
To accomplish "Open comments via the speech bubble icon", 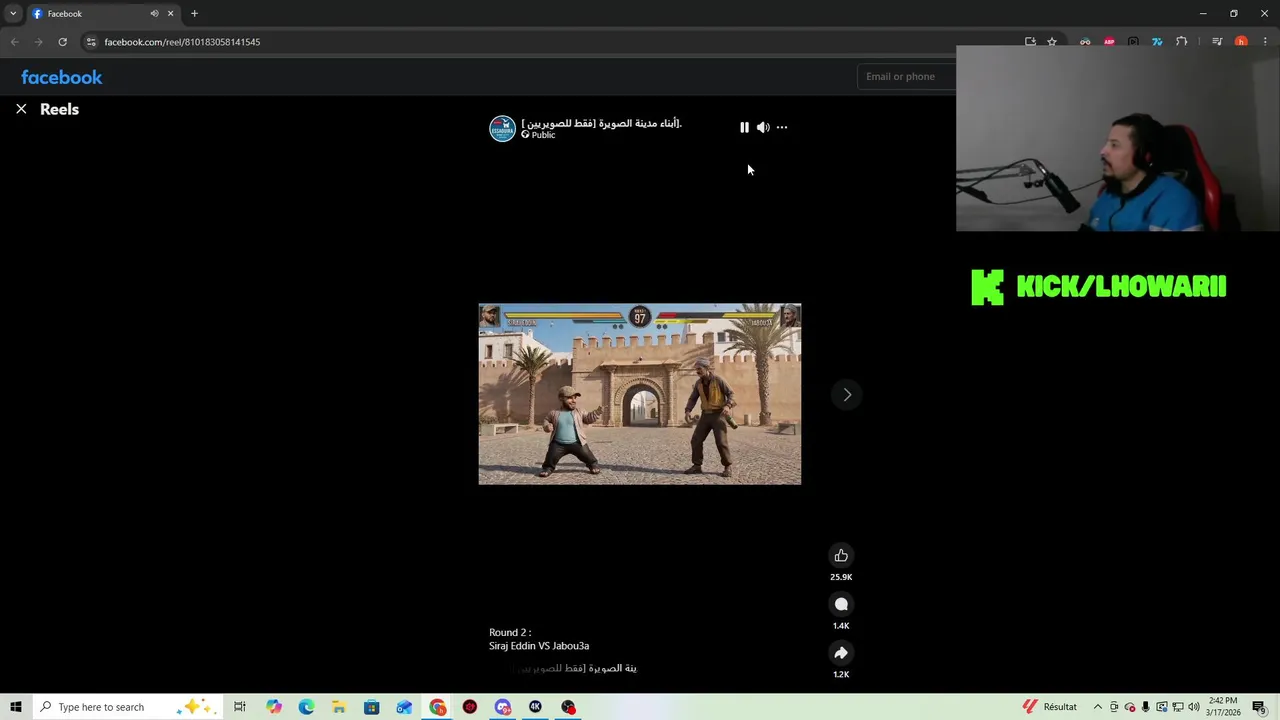I will 841,604.
